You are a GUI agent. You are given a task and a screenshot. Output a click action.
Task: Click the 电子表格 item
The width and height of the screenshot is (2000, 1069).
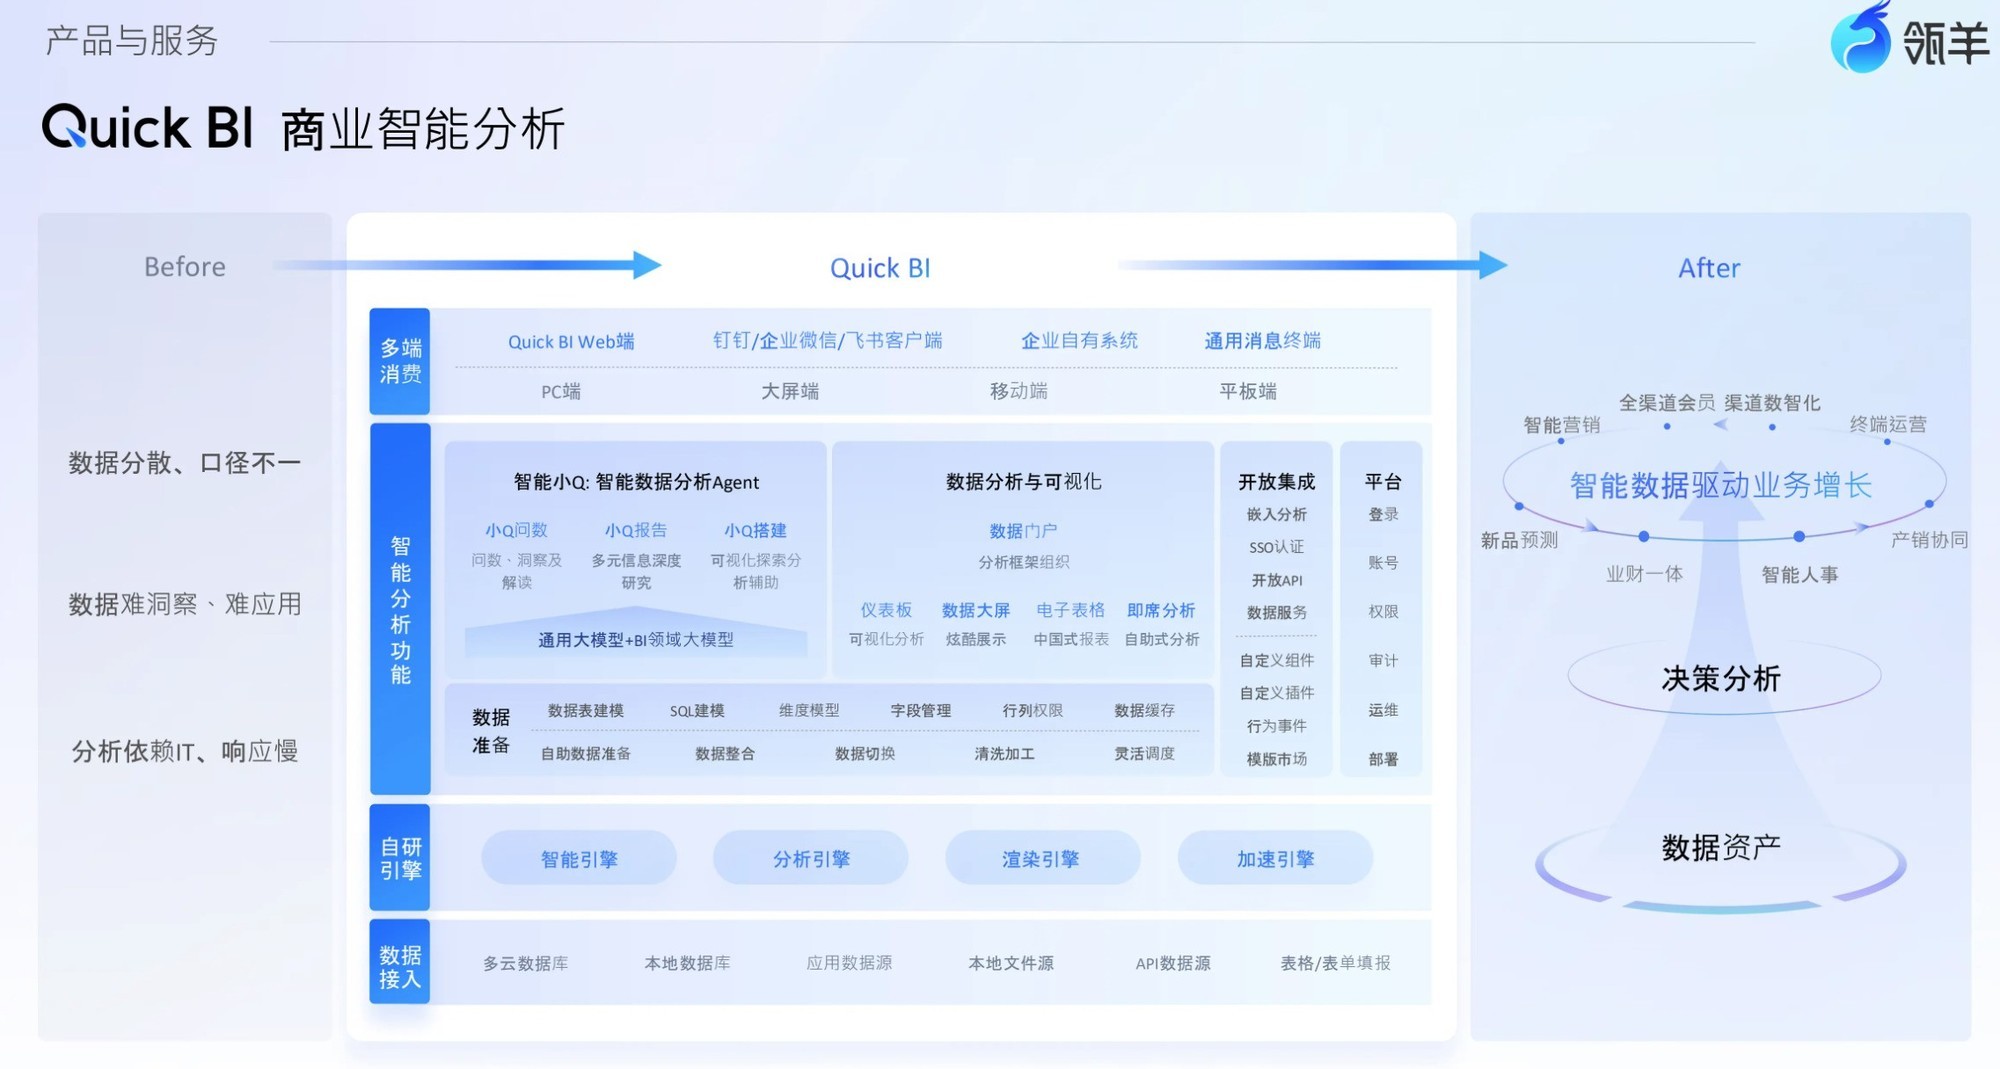[1070, 609]
